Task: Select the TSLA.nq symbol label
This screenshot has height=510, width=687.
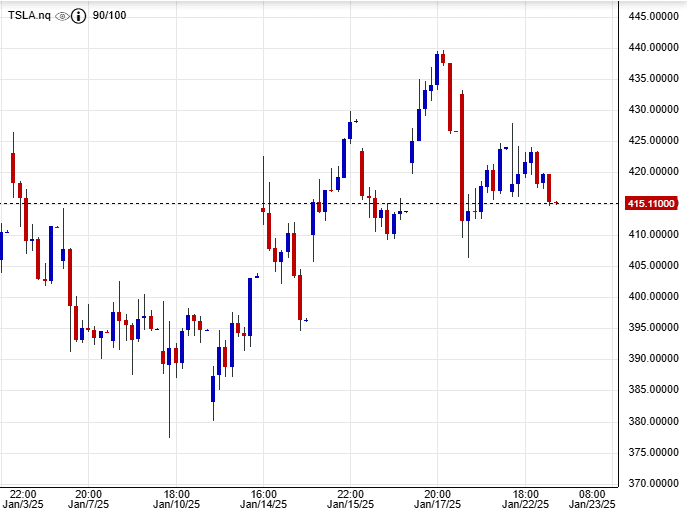Action: point(29,16)
